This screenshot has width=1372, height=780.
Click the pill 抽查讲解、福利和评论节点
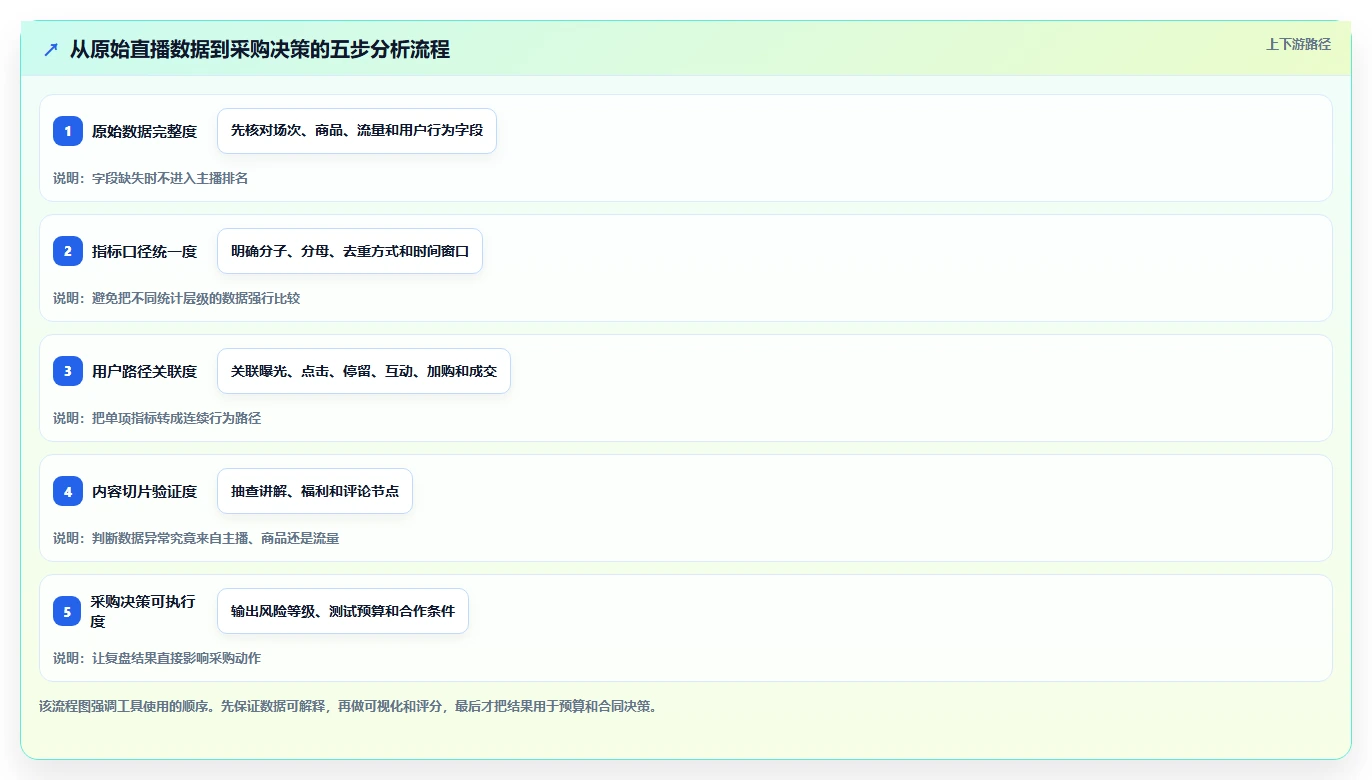point(315,491)
